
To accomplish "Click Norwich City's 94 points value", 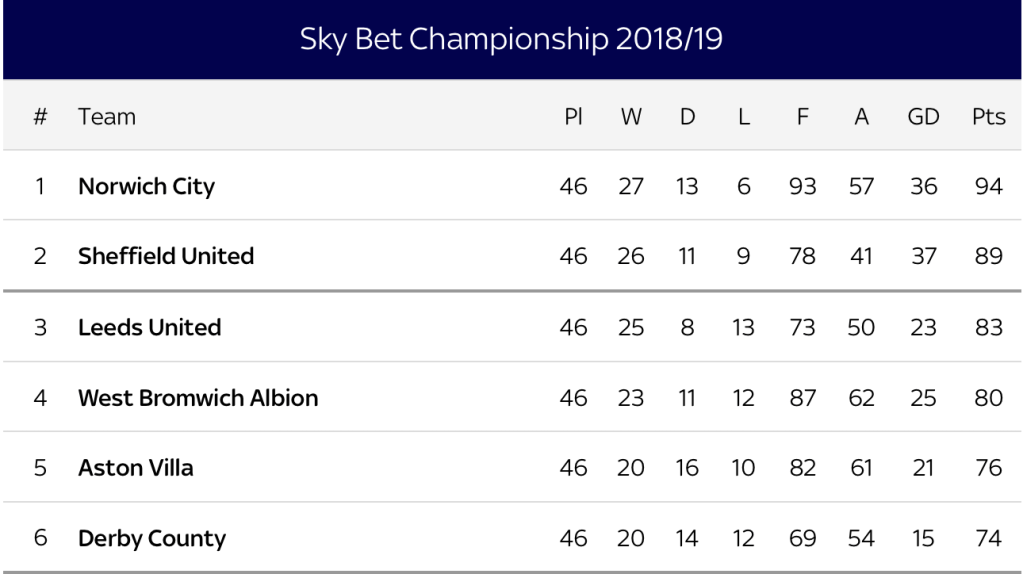I will click(x=988, y=186).
